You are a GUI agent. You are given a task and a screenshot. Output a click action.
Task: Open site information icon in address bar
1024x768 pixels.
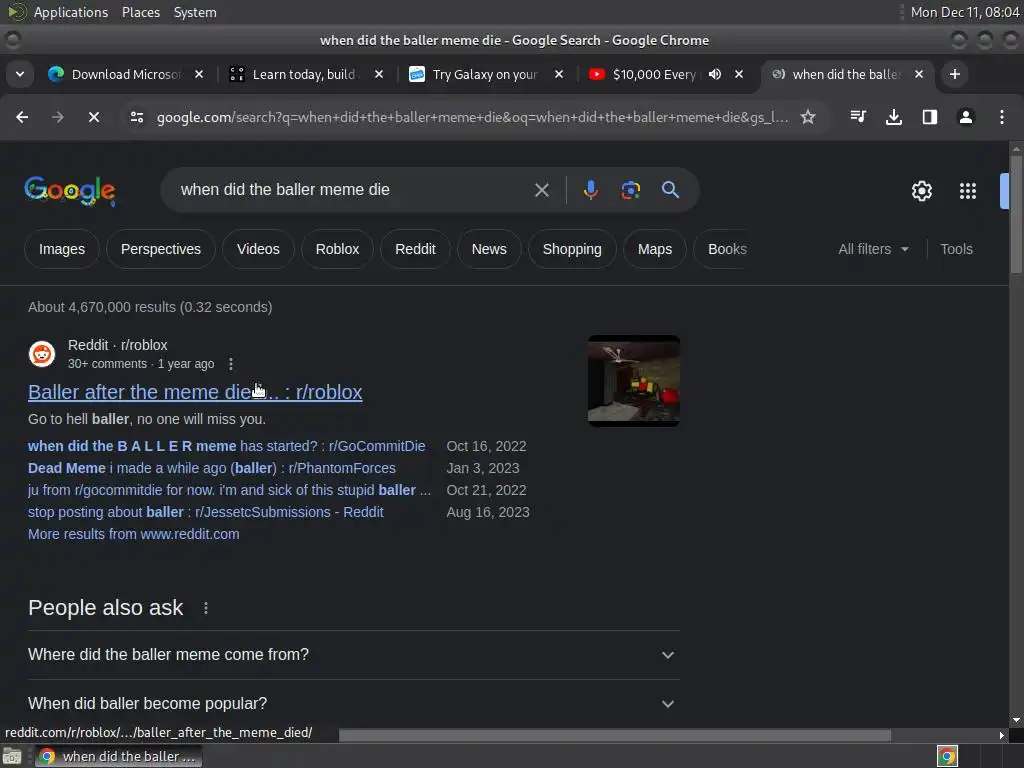click(x=136, y=117)
